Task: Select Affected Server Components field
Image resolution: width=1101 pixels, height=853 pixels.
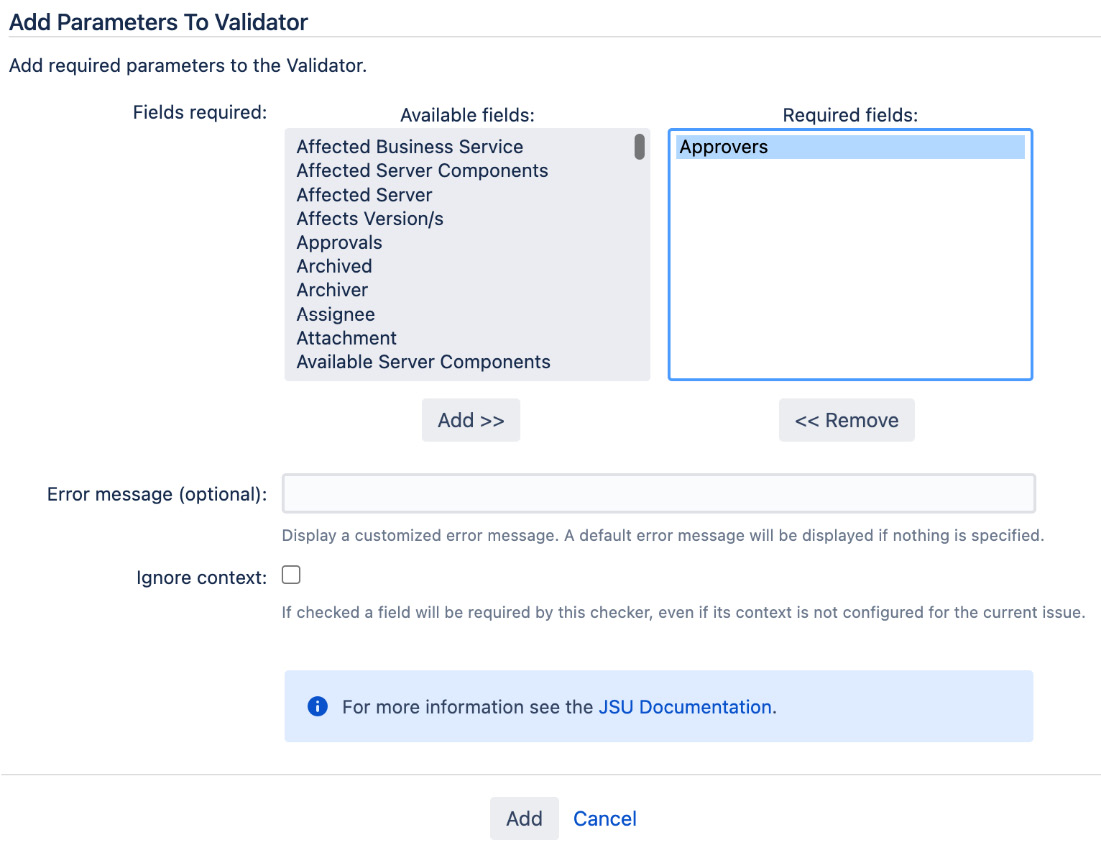Action: coord(422,170)
